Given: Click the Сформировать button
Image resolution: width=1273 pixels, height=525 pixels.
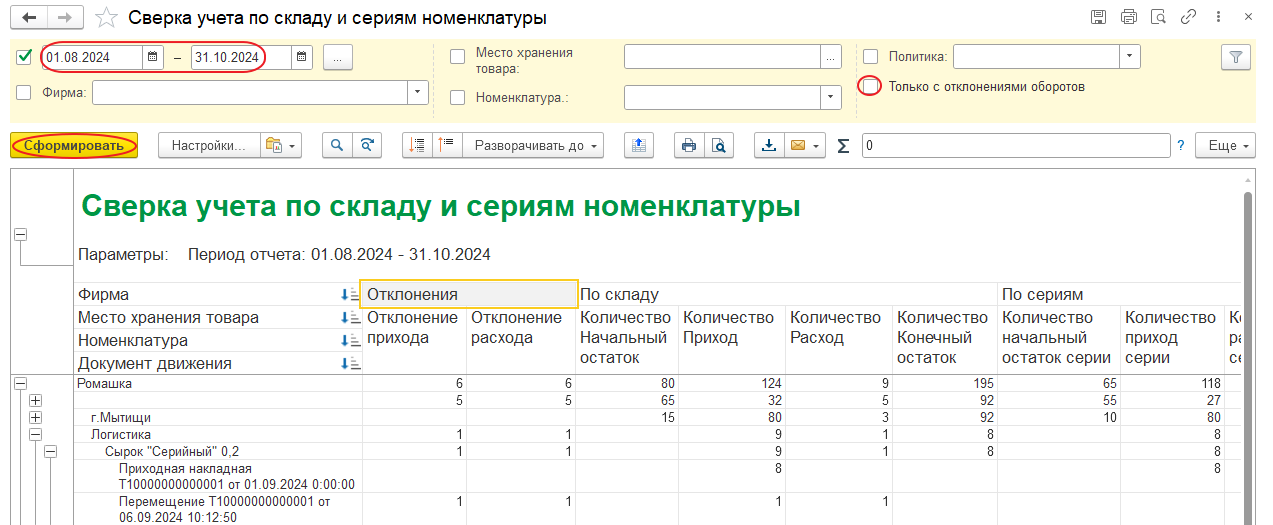Looking at the screenshot, I should click(x=74, y=146).
